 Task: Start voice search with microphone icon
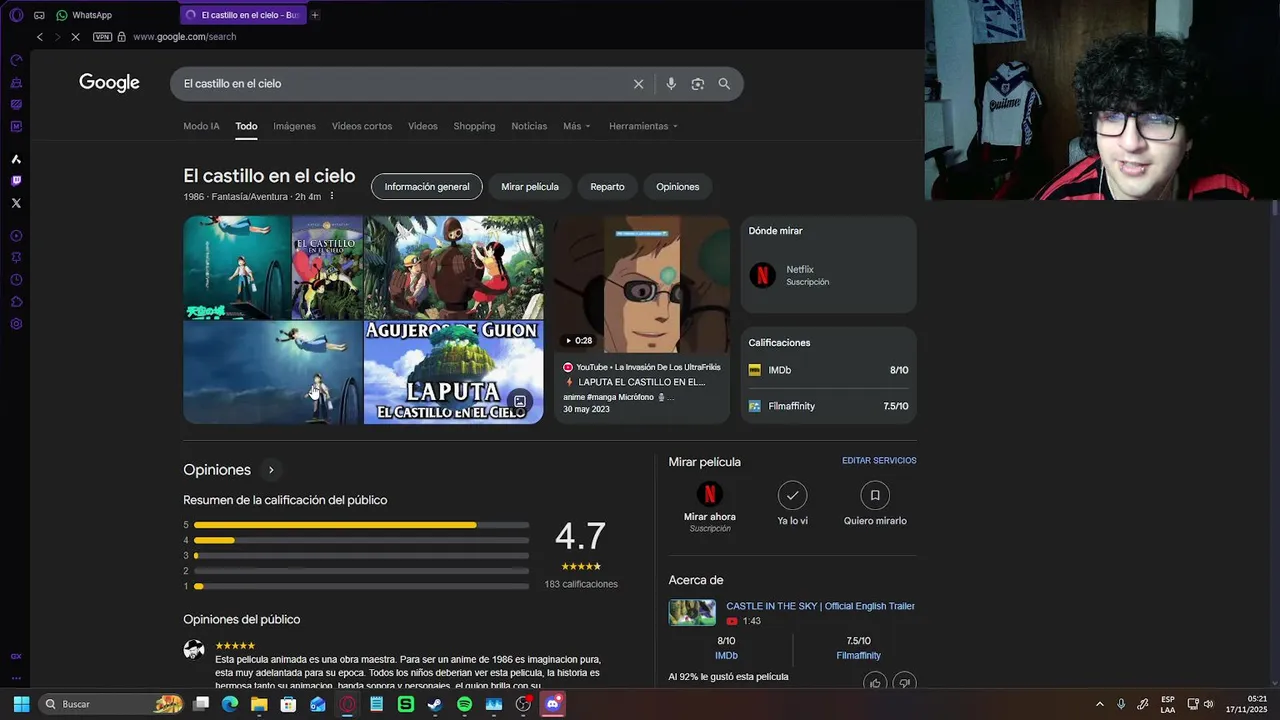tap(671, 84)
